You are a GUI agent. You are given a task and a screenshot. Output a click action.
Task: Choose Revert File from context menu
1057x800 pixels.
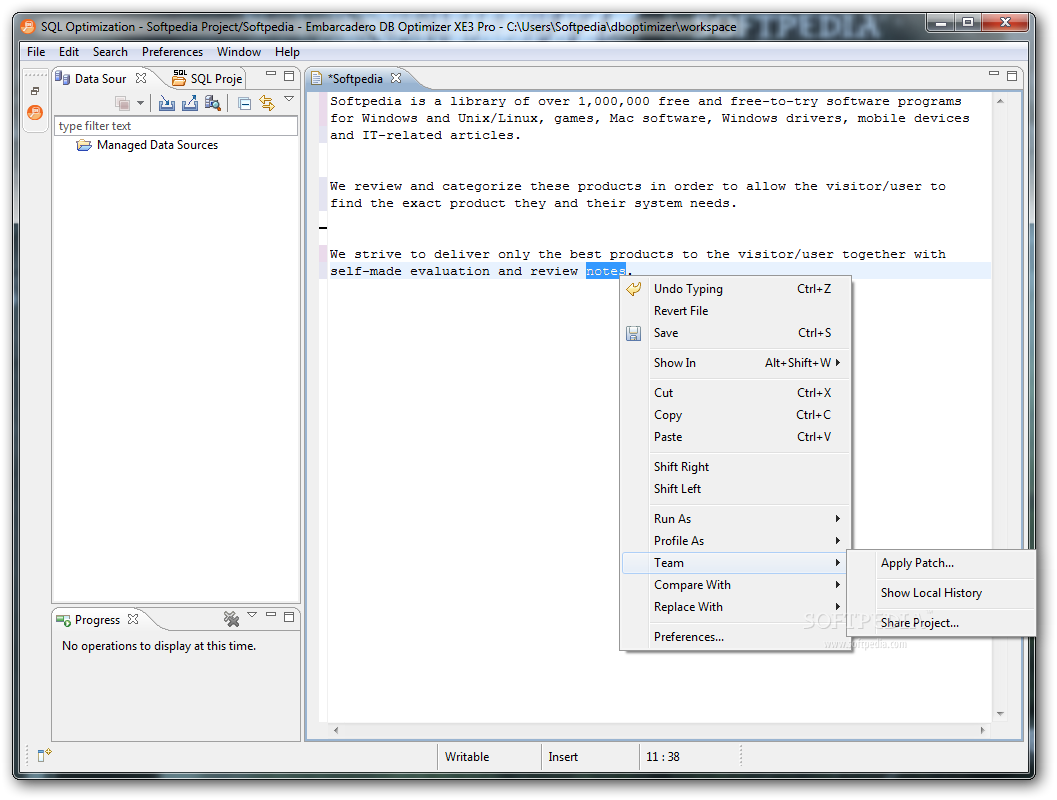[x=736, y=311]
